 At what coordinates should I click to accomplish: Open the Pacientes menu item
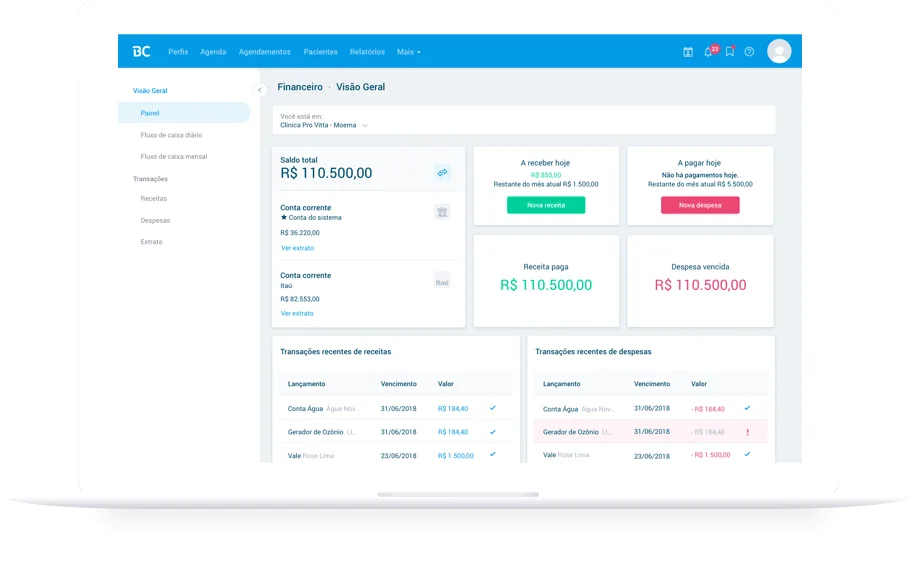coord(320,52)
